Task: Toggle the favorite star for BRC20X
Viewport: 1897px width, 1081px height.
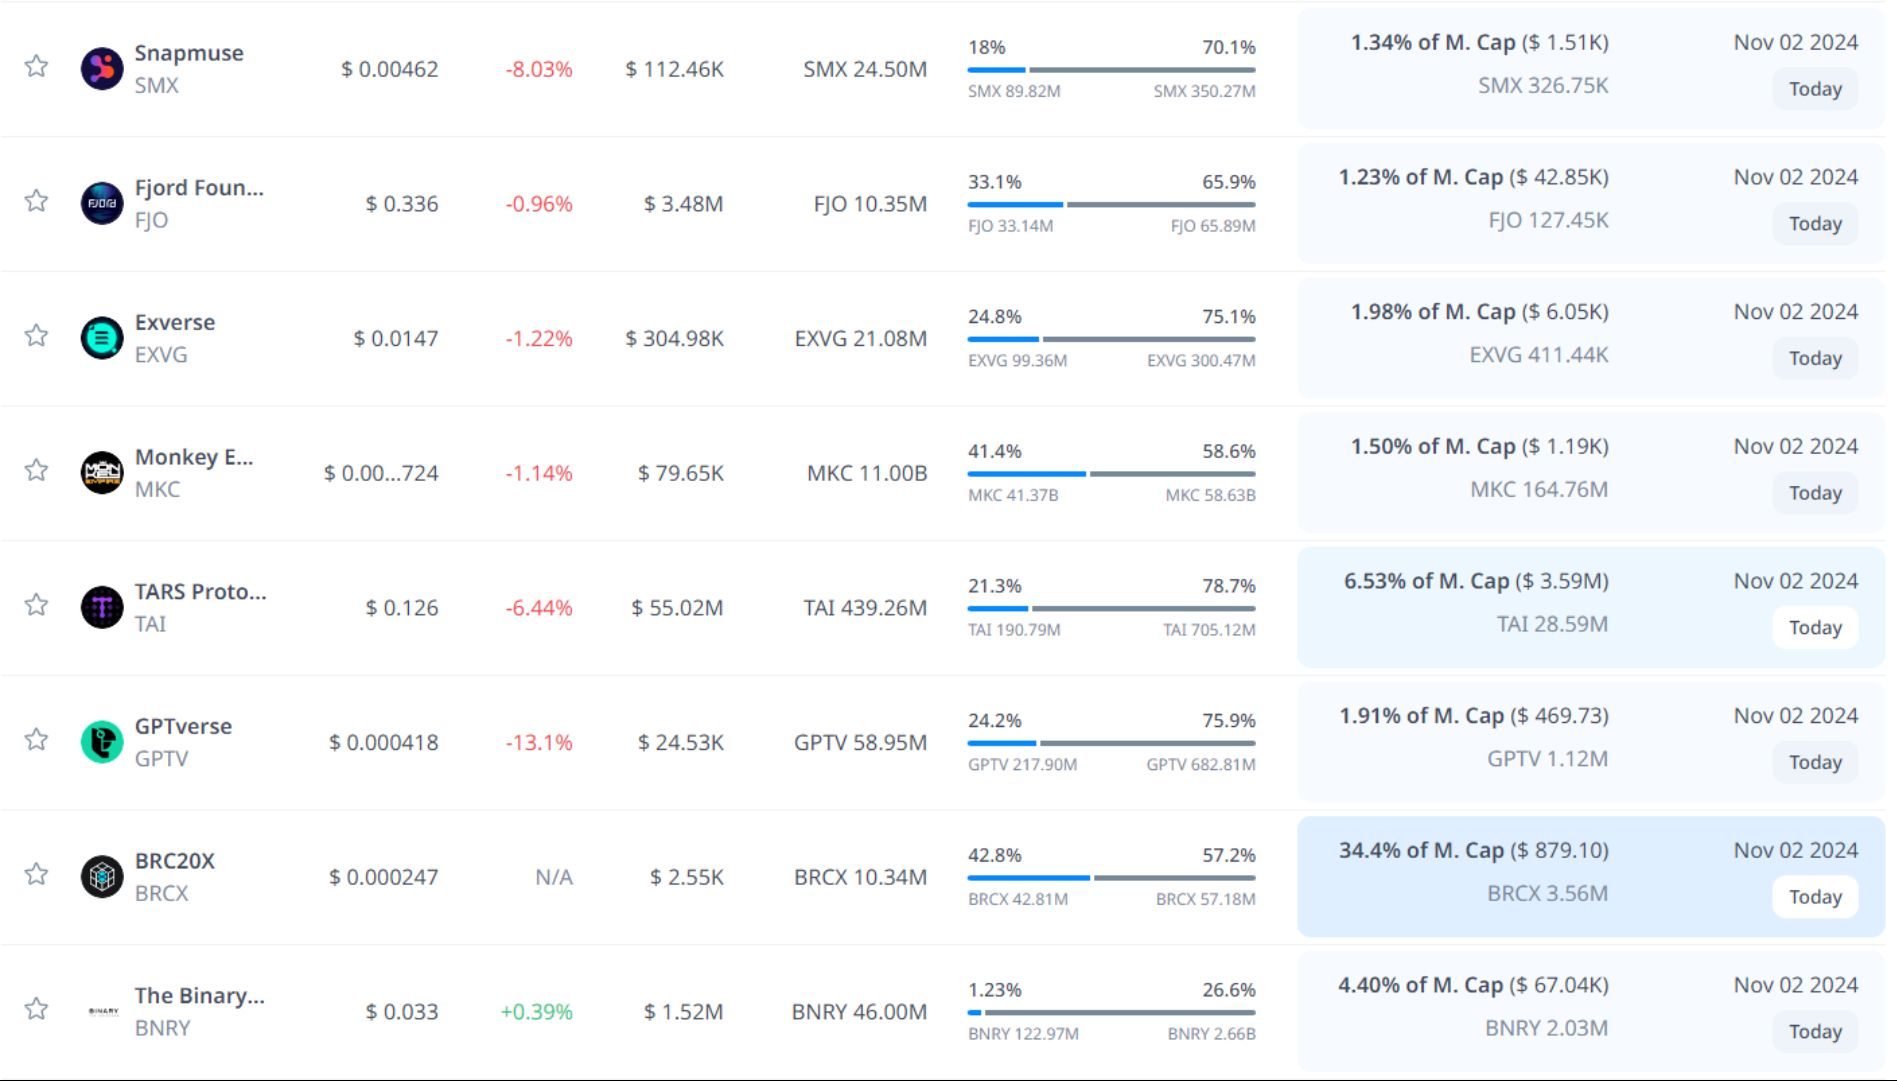Action: tap(37, 875)
